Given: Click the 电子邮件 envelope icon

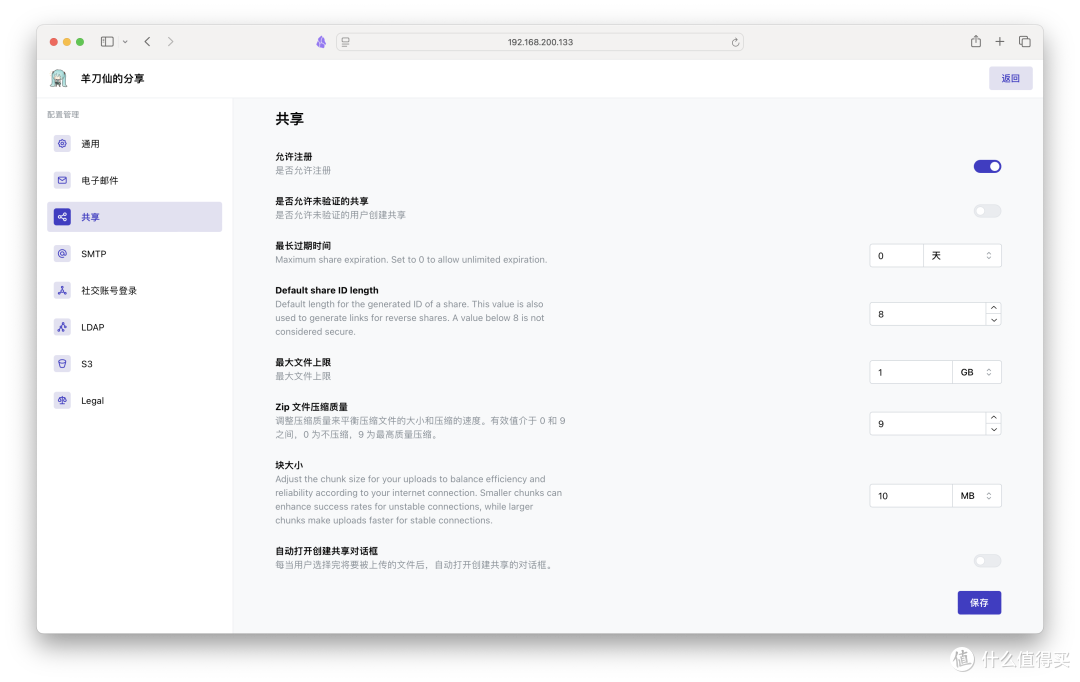Looking at the screenshot, I should 62,181.
